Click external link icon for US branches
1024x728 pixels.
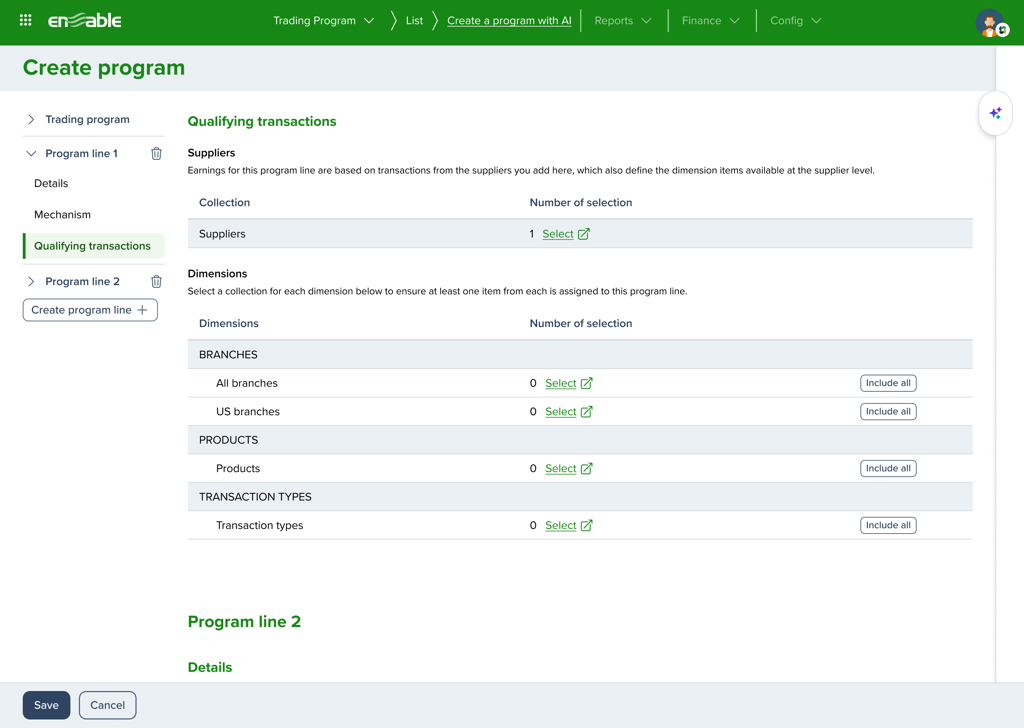click(x=587, y=412)
